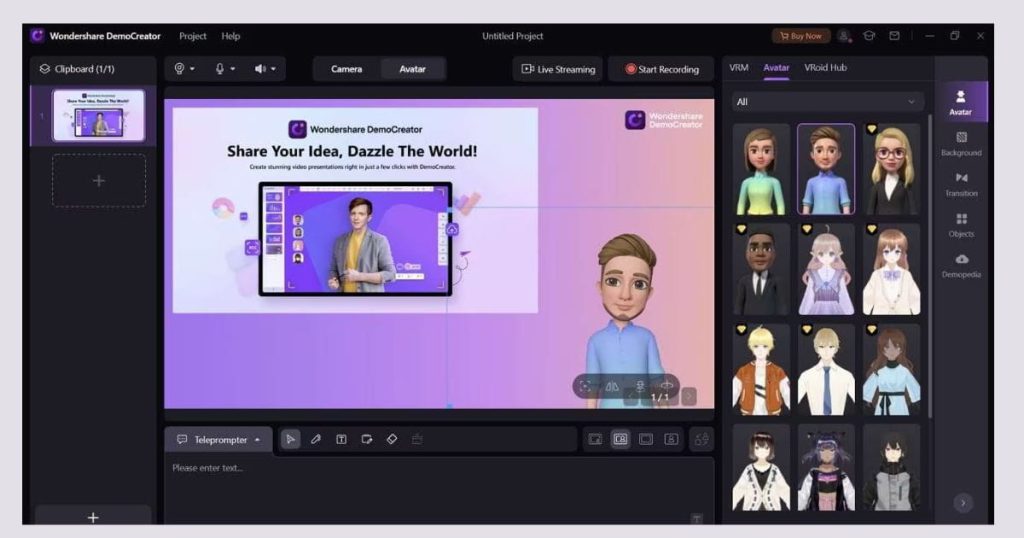Screen dimensions: 1024x538
Task: Choose the Eraser tool
Action: 392,439
